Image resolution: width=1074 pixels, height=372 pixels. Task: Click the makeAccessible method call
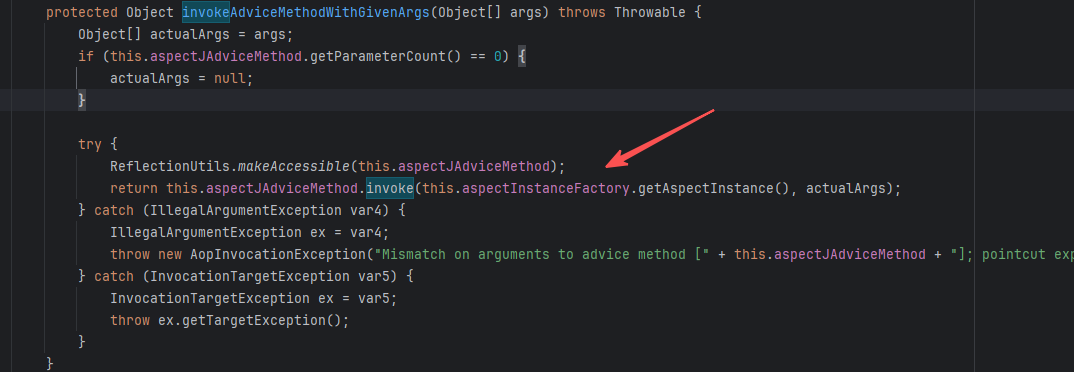[293, 166]
